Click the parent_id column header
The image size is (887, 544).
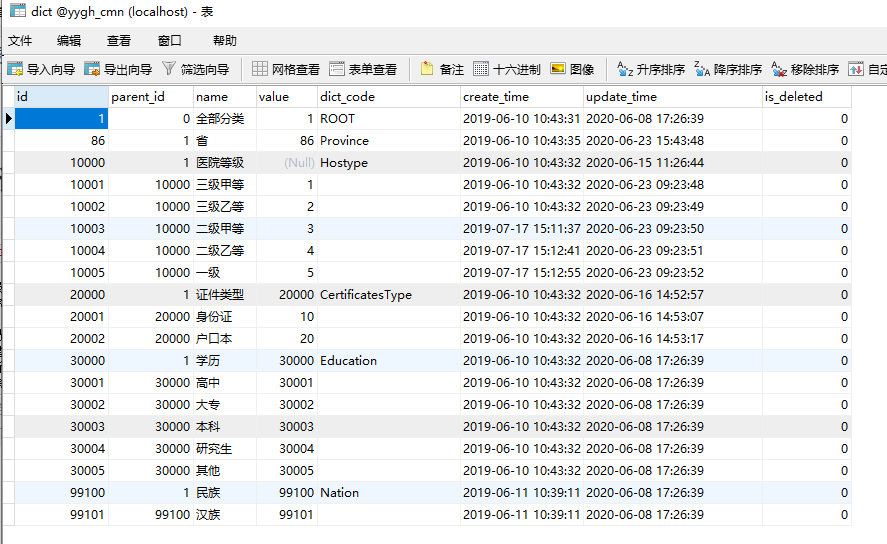coord(150,97)
